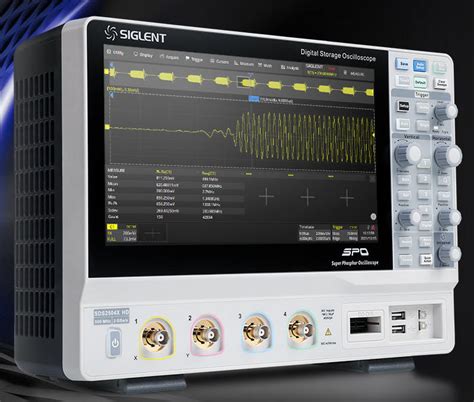Open the Trigger menu with flag icon
This screenshot has height=402, width=474.
[194, 59]
